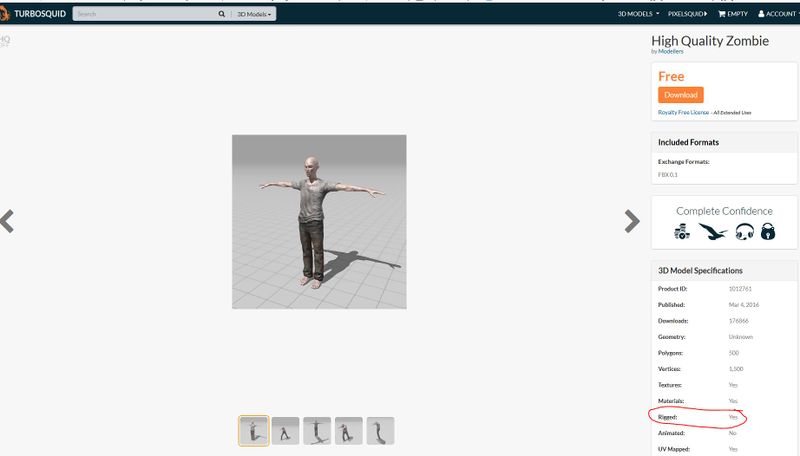The width and height of the screenshot is (800, 456).
Task: Click the Polygons value 500
Action: pyautogui.click(x=734, y=353)
